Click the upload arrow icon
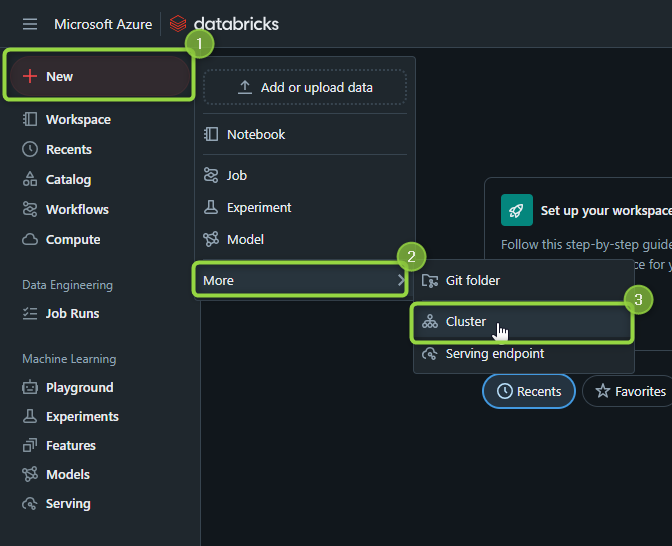672x546 pixels. [245, 87]
